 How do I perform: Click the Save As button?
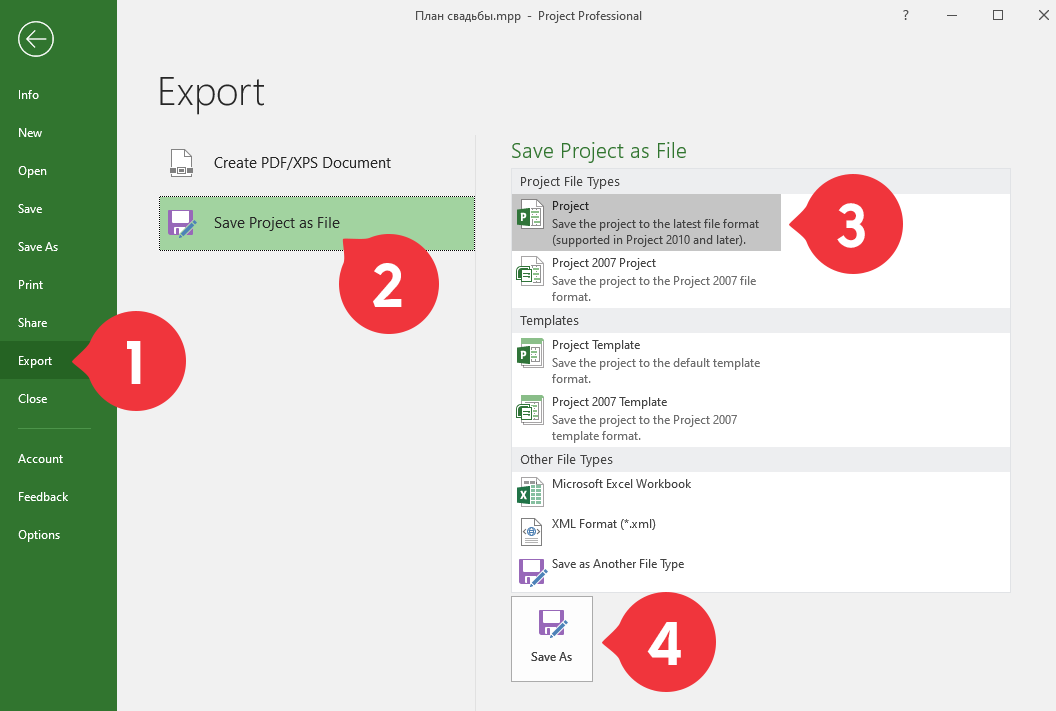click(x=552, y=638)
